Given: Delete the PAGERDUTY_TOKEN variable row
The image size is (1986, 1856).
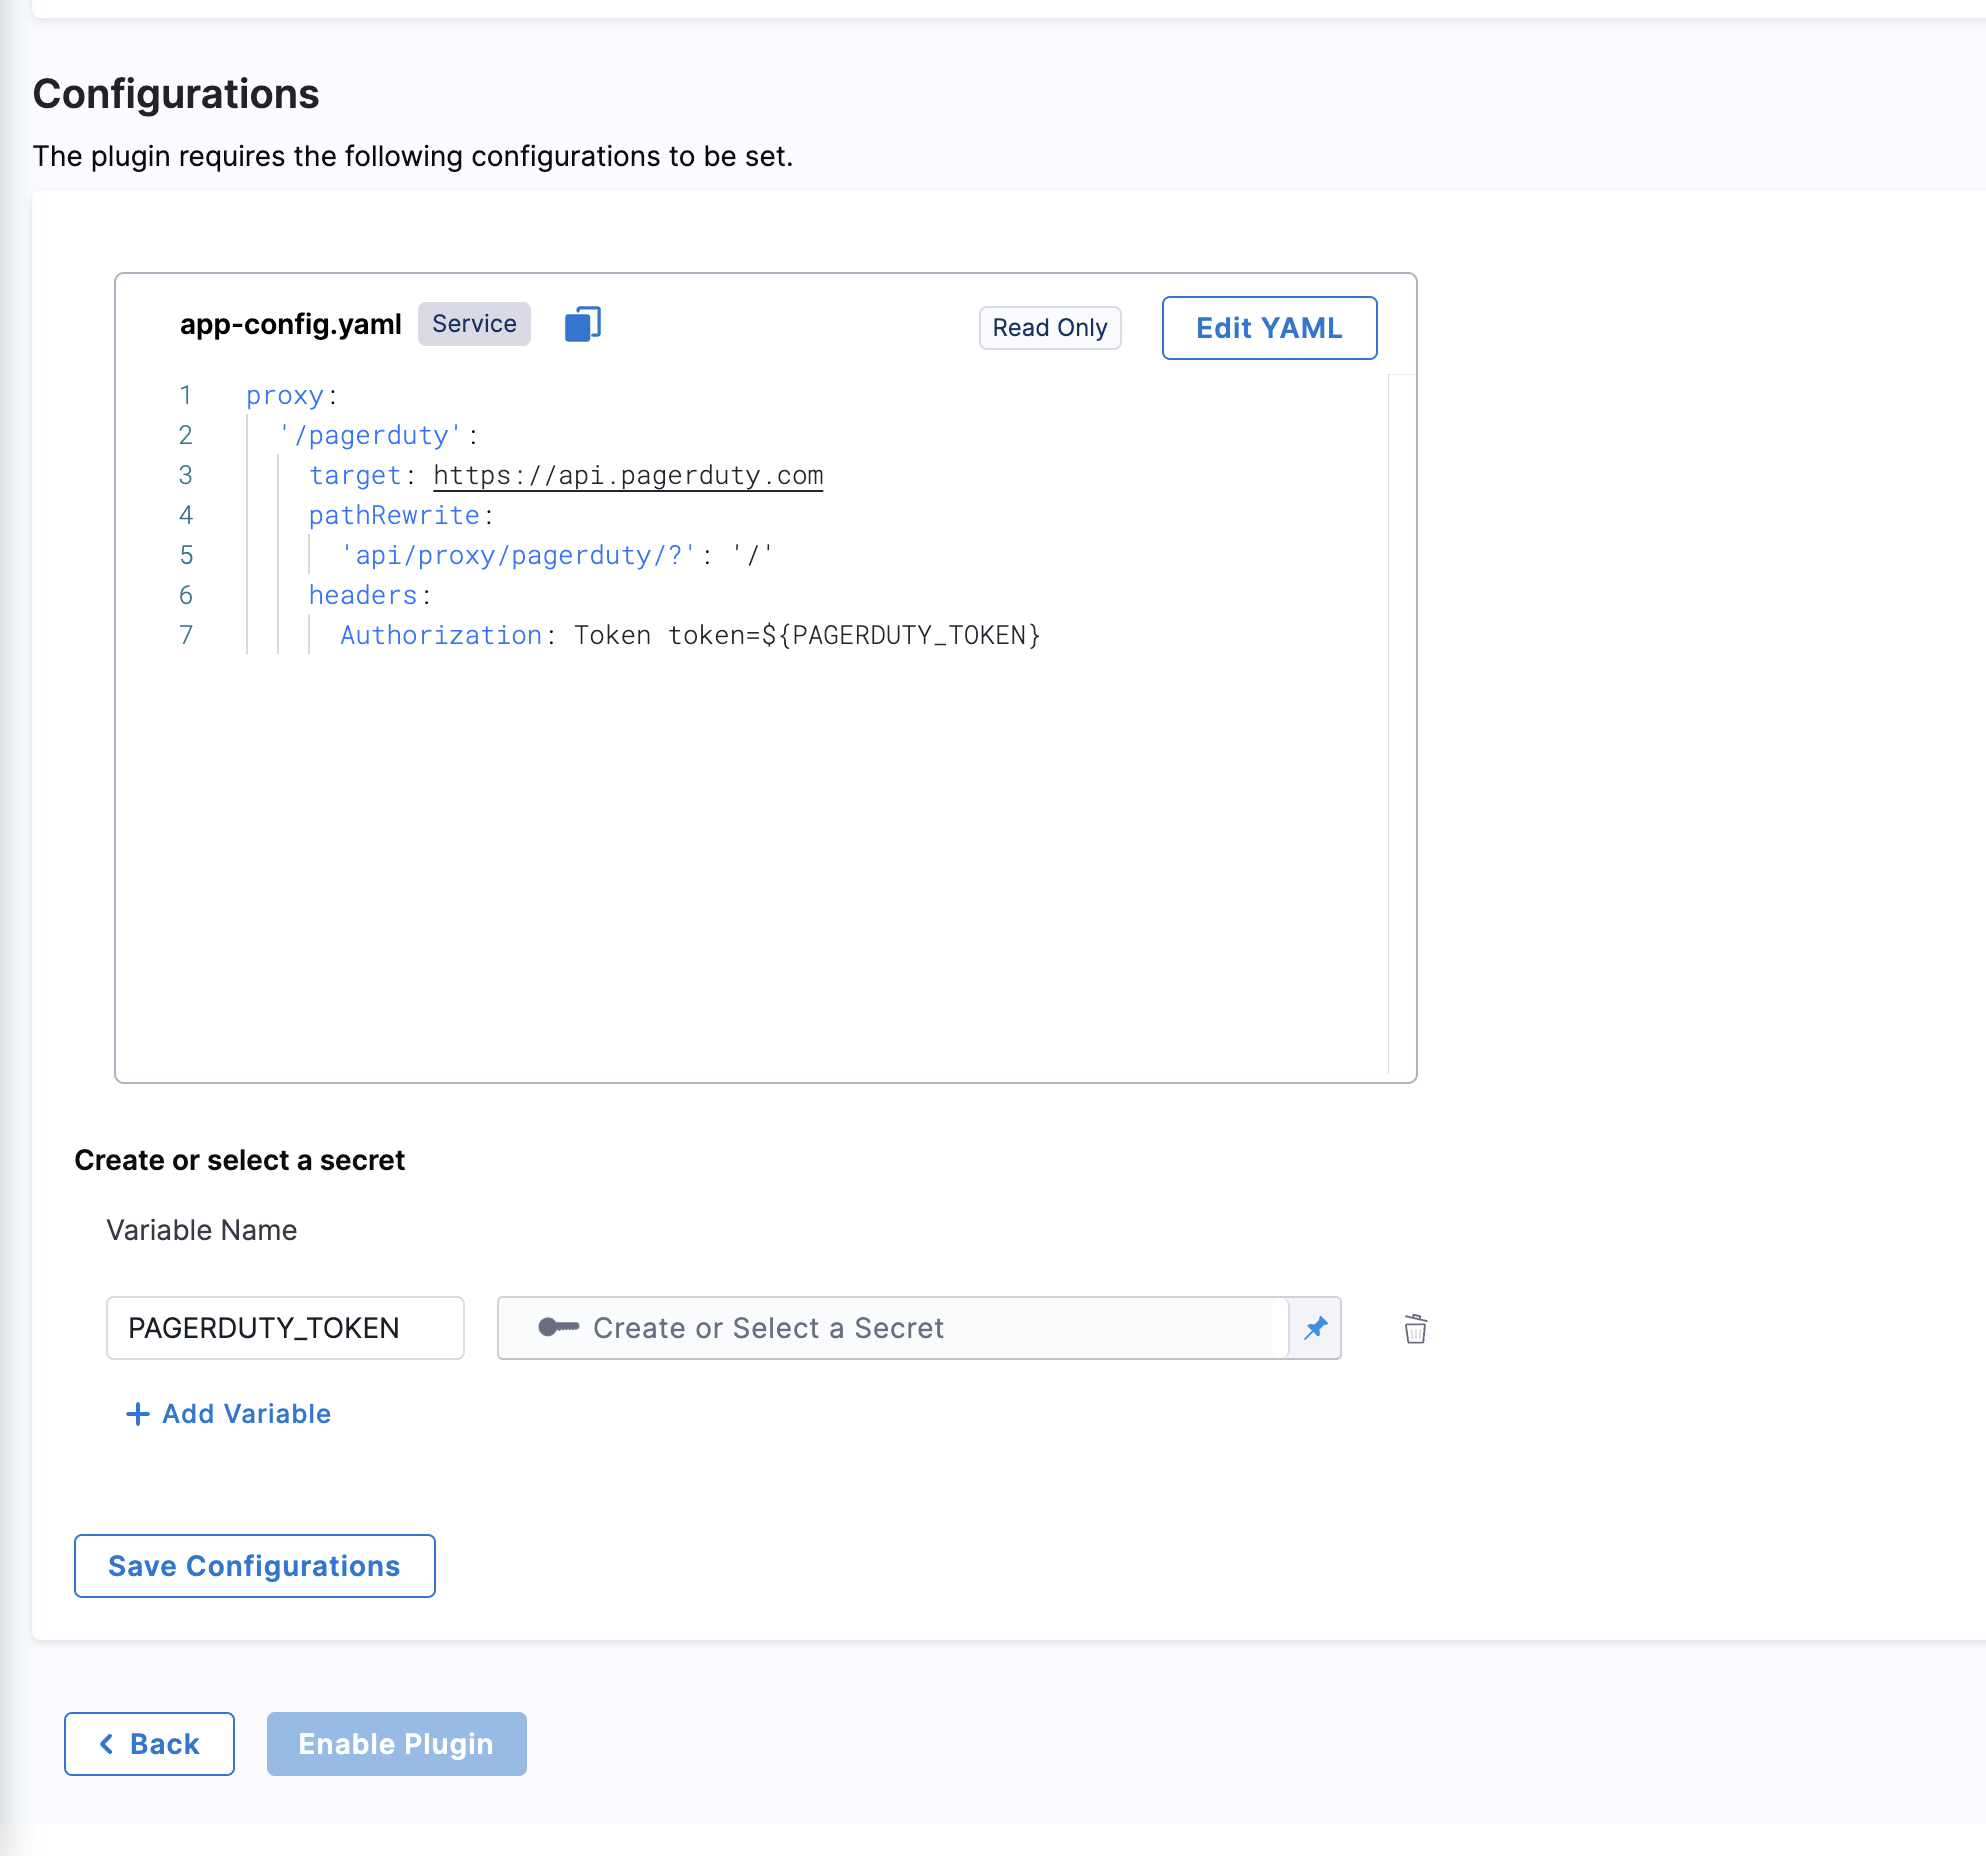Looking at the screenshot, I should tap(1415, 1329).
